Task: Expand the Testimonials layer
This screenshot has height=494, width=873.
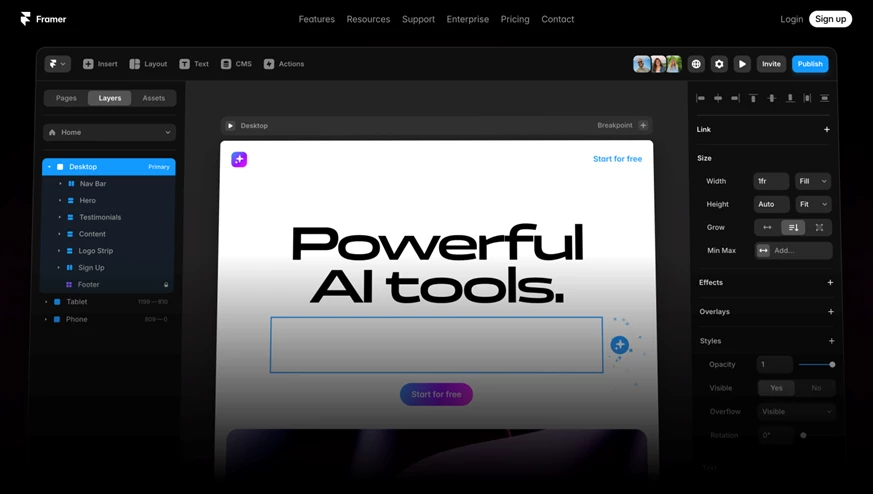Action: (60, 217)
